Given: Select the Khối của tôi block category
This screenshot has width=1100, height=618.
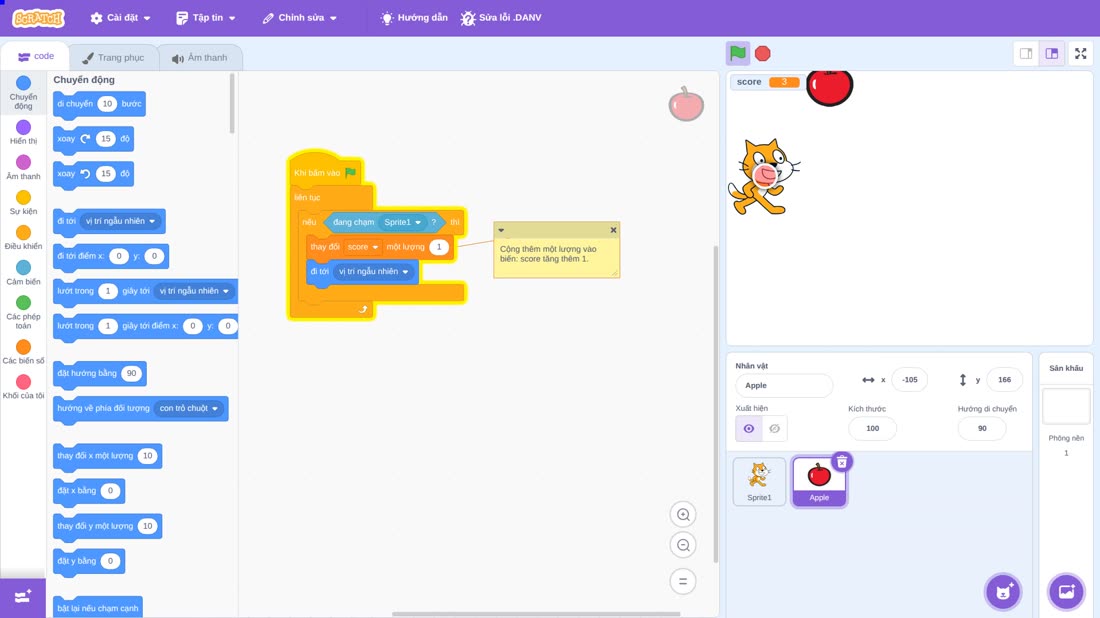Looking at the screenshot, I should pyautogui.click(x=23, y=387).
